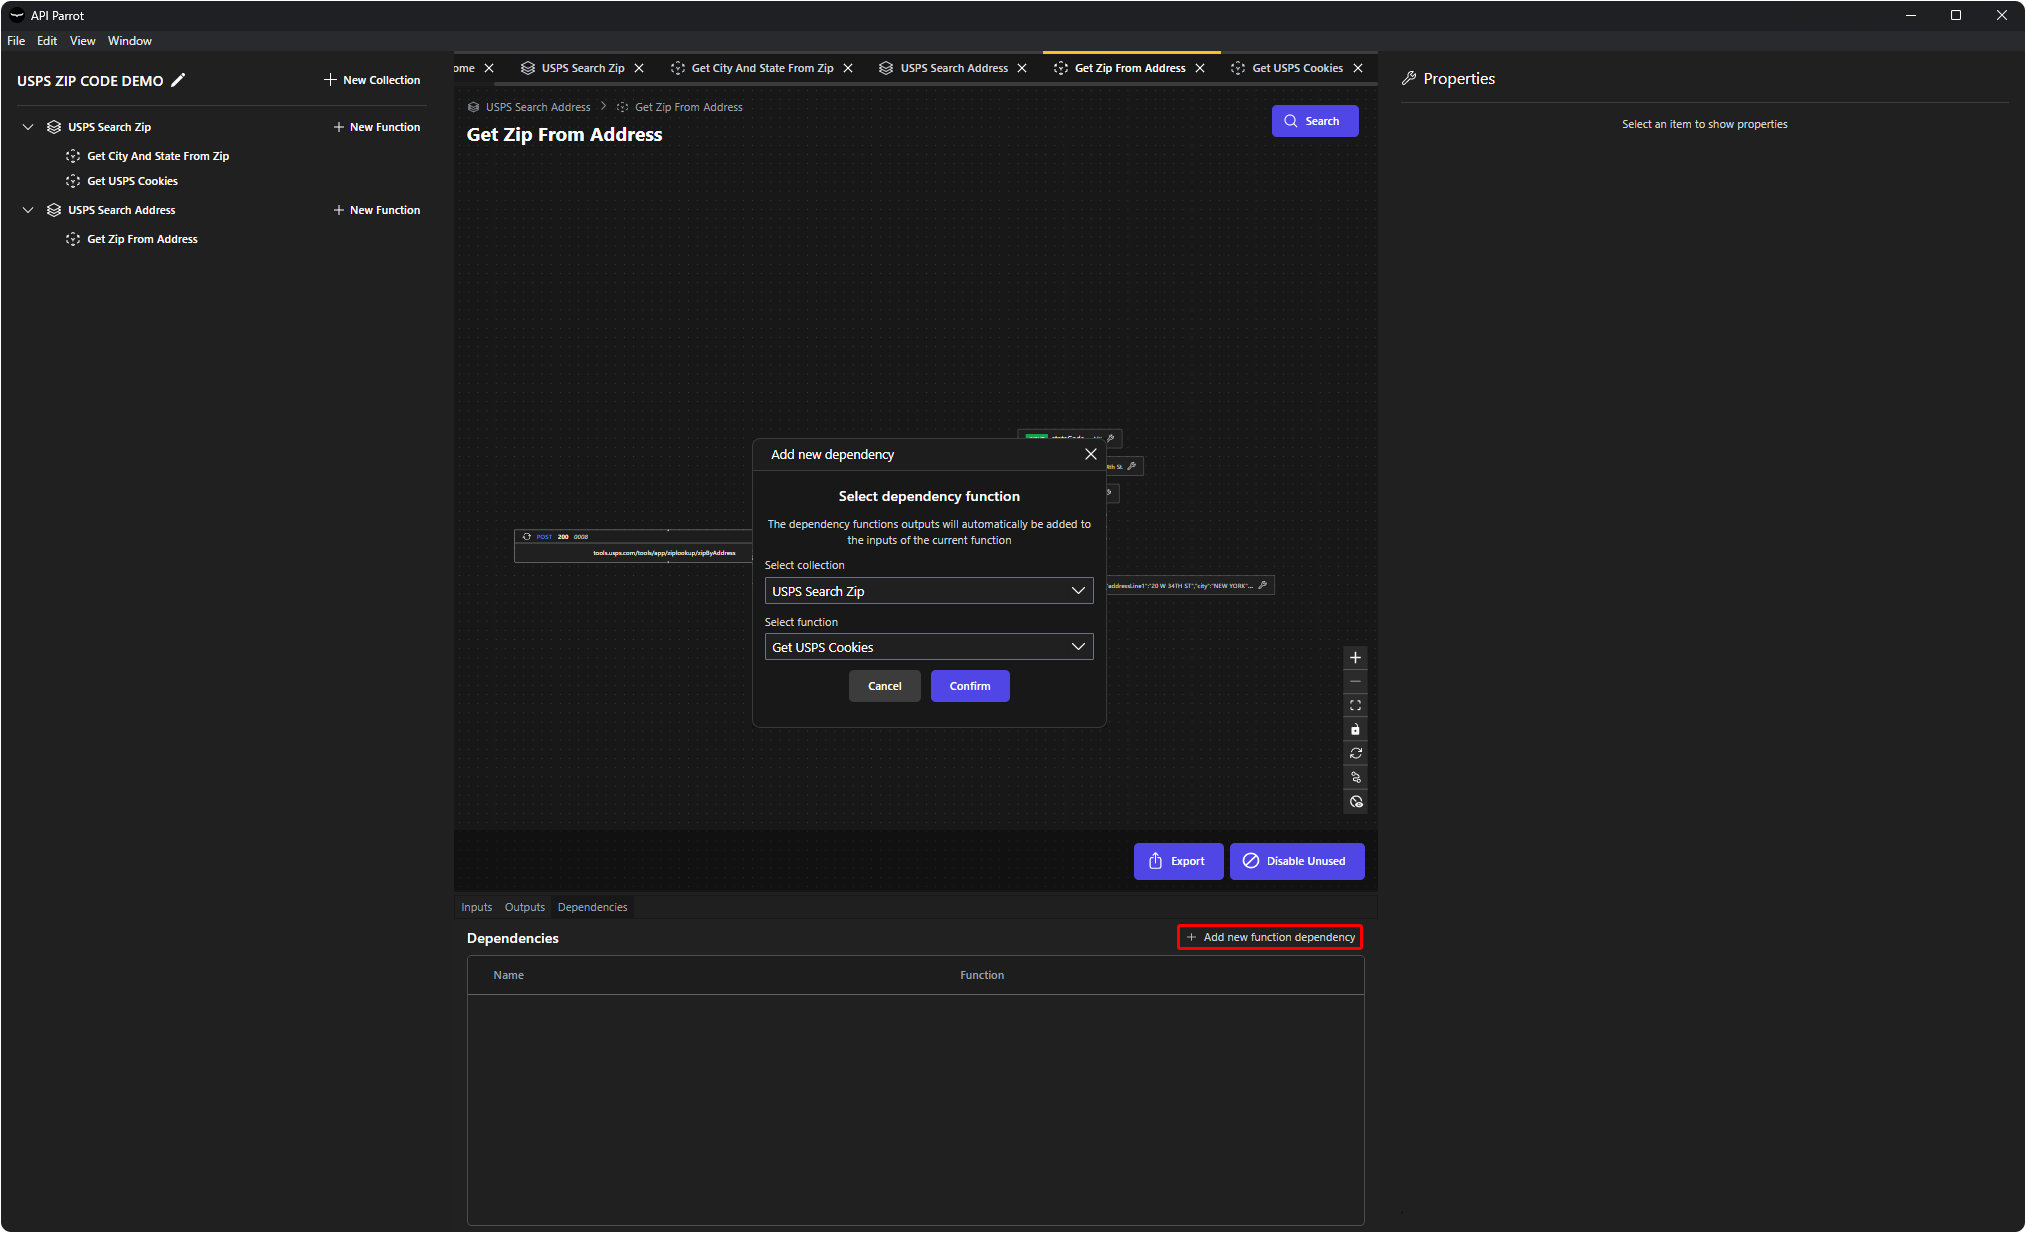Image resolution: width=2026 pixels, height=1233 pixels.
Task: Click the wrench icon on addressLine1 node
Action: pos(1262,585)
